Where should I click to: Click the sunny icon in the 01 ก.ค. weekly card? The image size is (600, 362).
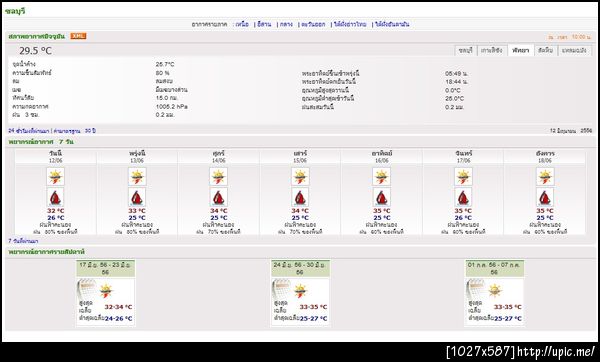(x=495, y=291)
